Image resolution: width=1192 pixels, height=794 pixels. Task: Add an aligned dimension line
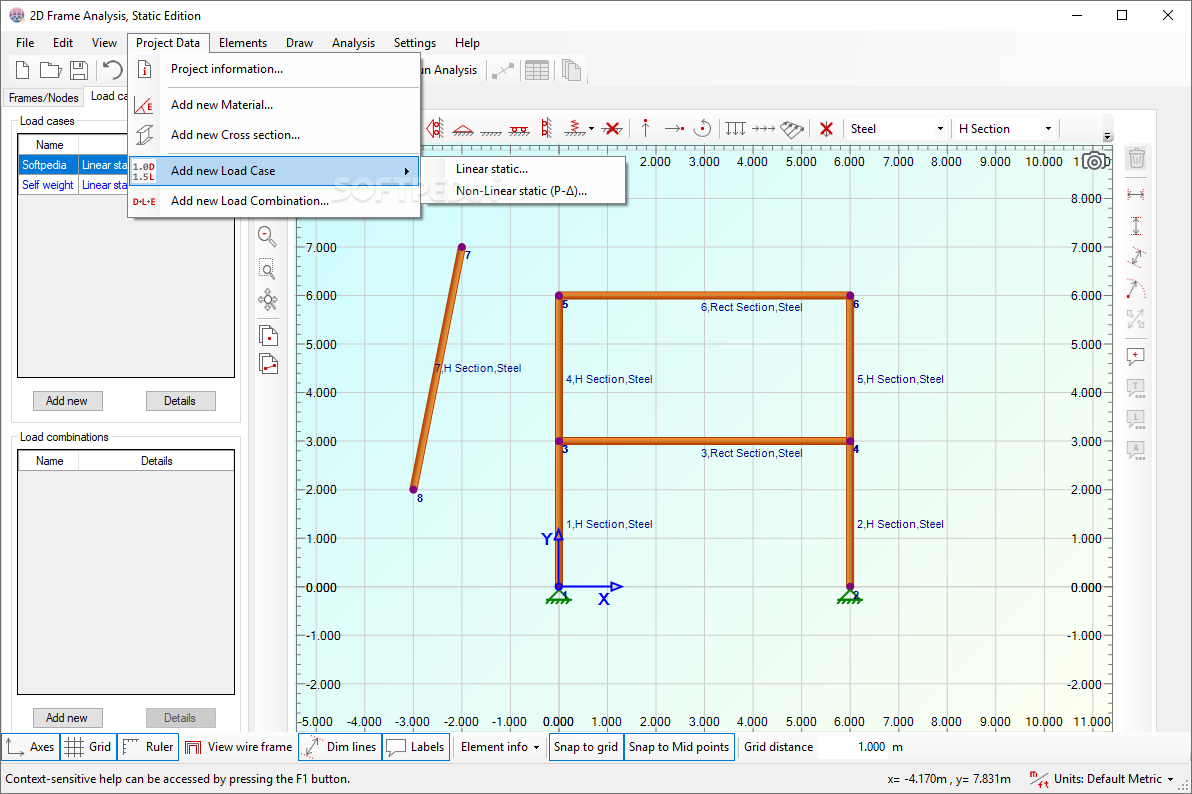[x=1136, y=257]
